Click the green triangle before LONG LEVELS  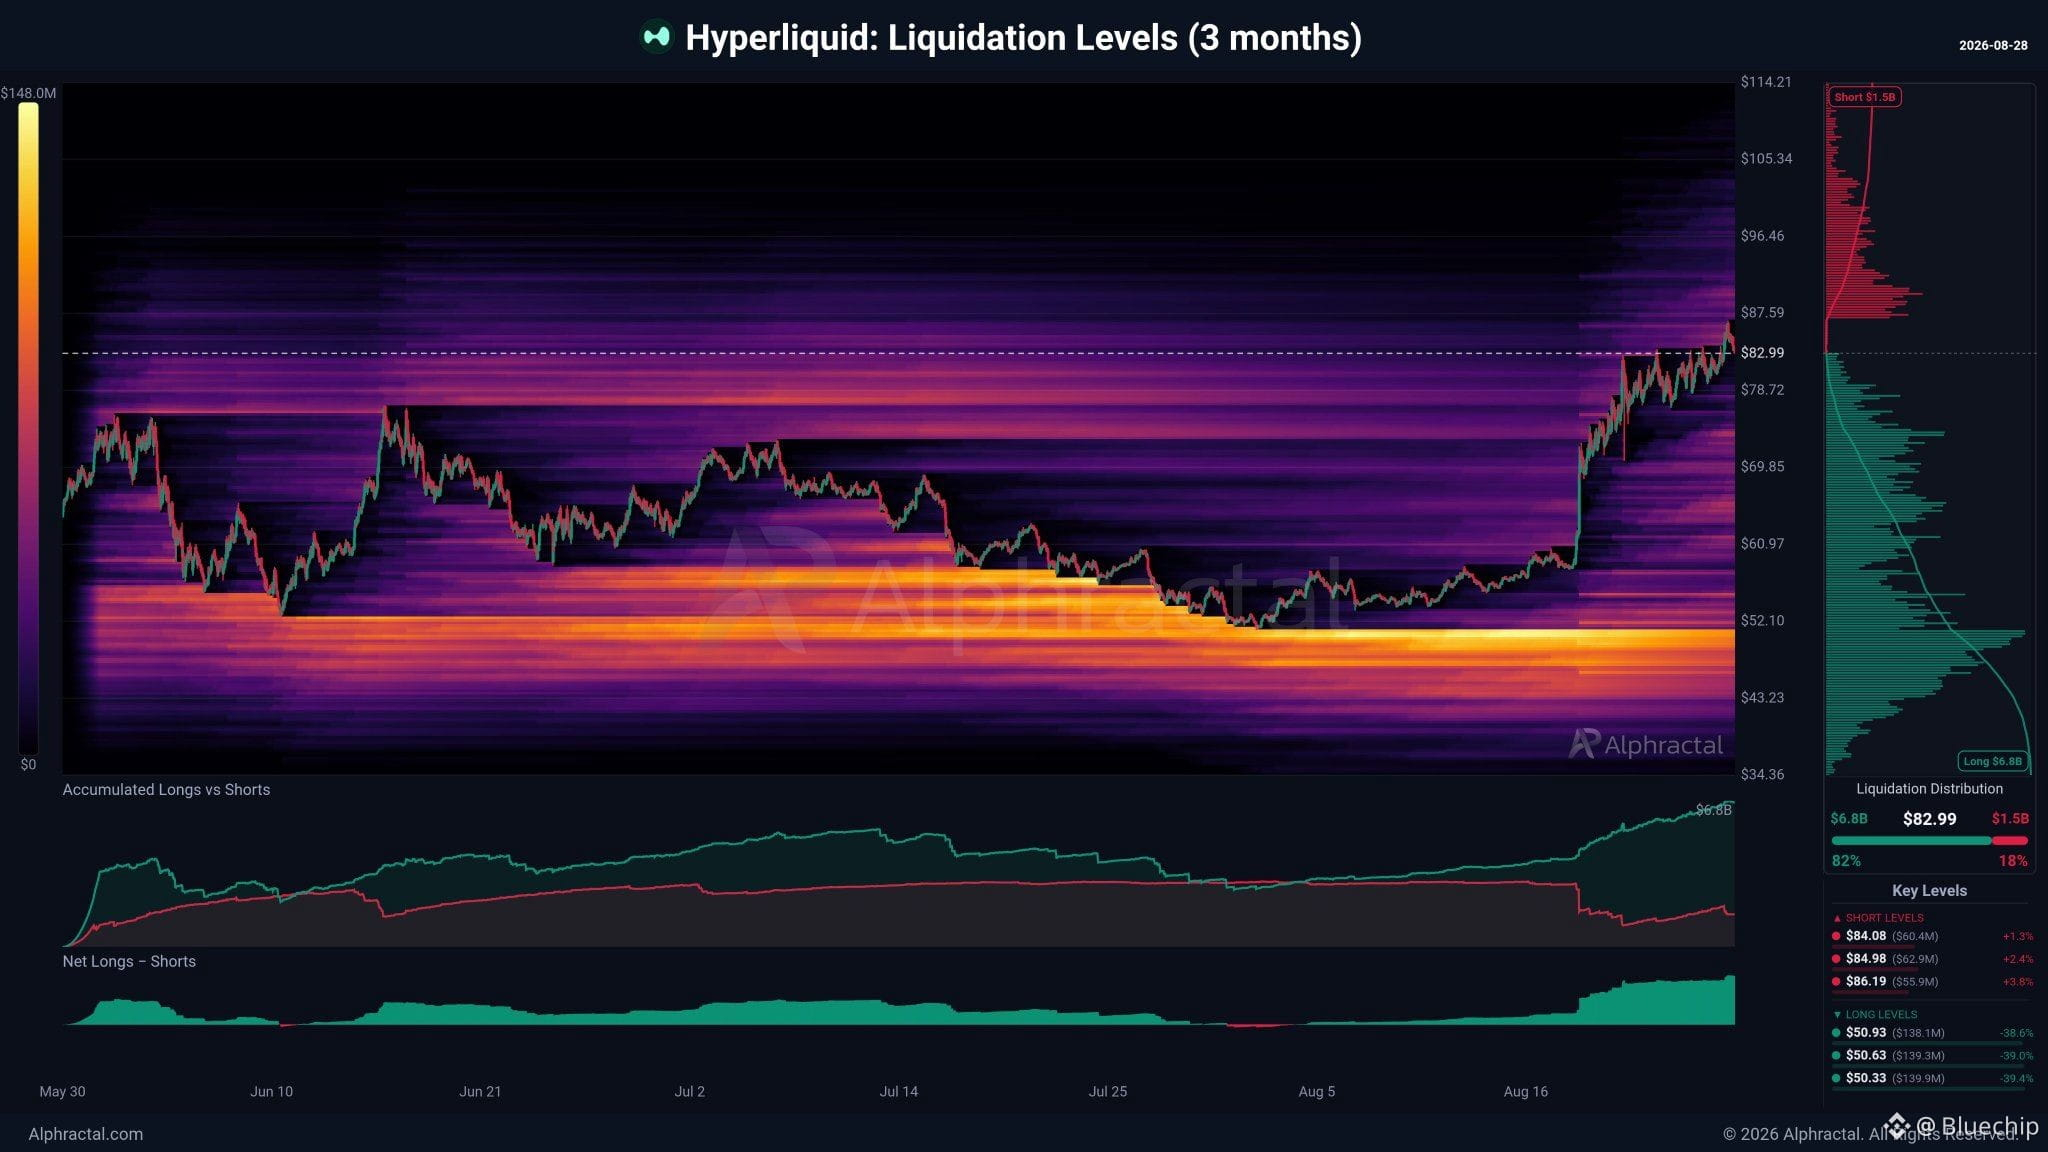click(x=1837, y=1014)
